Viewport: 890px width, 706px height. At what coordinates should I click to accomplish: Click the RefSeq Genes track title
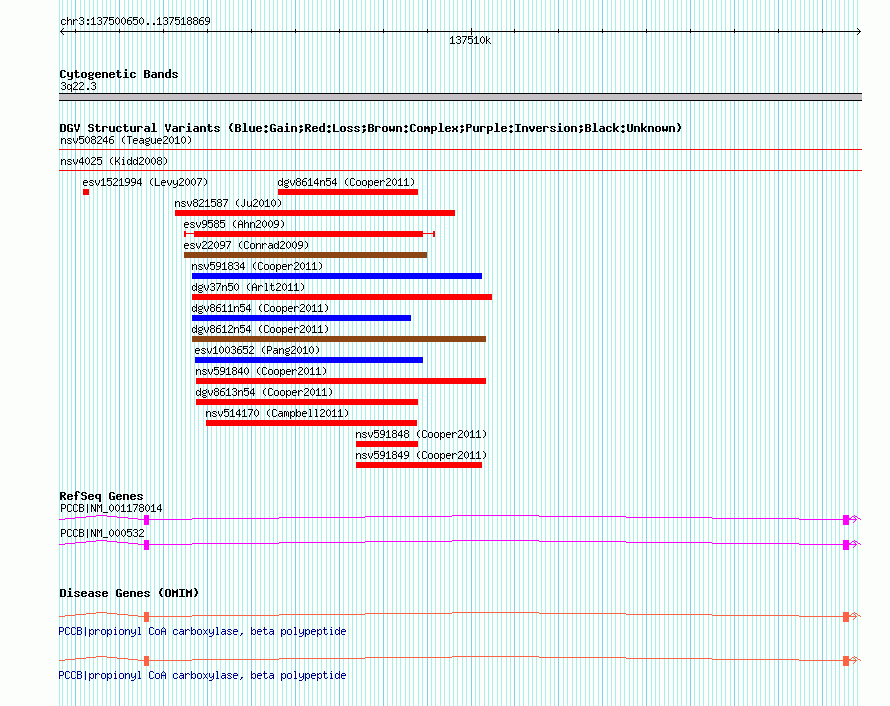(101, 496)
